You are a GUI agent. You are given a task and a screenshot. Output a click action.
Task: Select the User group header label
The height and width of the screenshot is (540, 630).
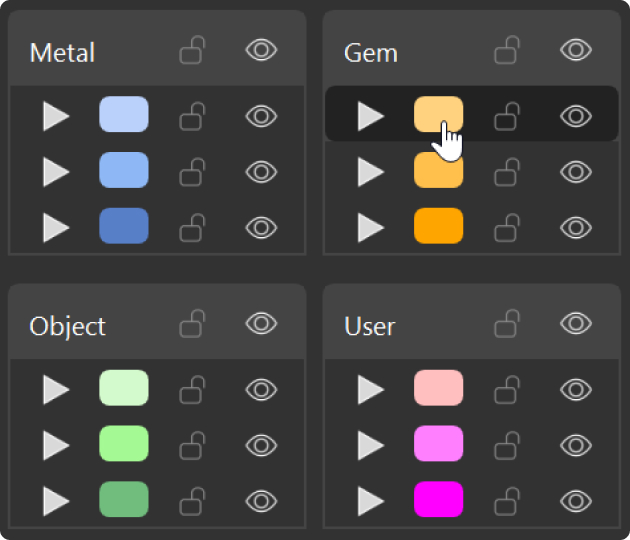tap(370, 326)
